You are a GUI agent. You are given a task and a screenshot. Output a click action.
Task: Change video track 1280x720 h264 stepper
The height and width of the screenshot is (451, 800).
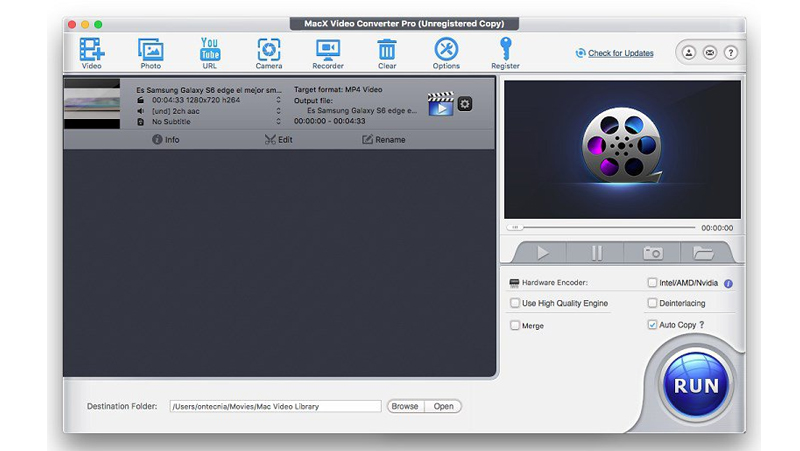pos(279,100)
